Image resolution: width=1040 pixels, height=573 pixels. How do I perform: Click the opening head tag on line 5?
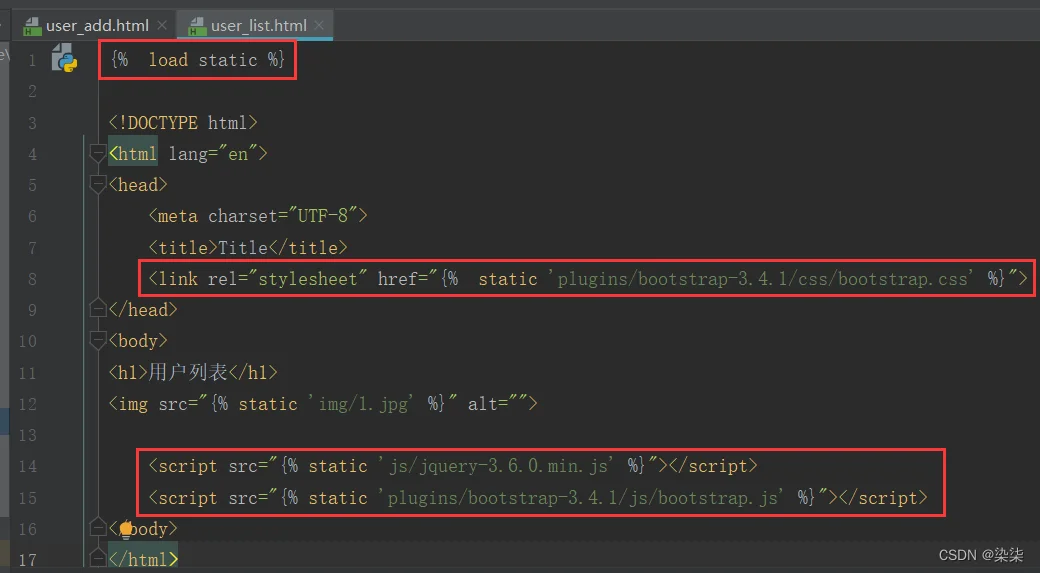(138, 185)
